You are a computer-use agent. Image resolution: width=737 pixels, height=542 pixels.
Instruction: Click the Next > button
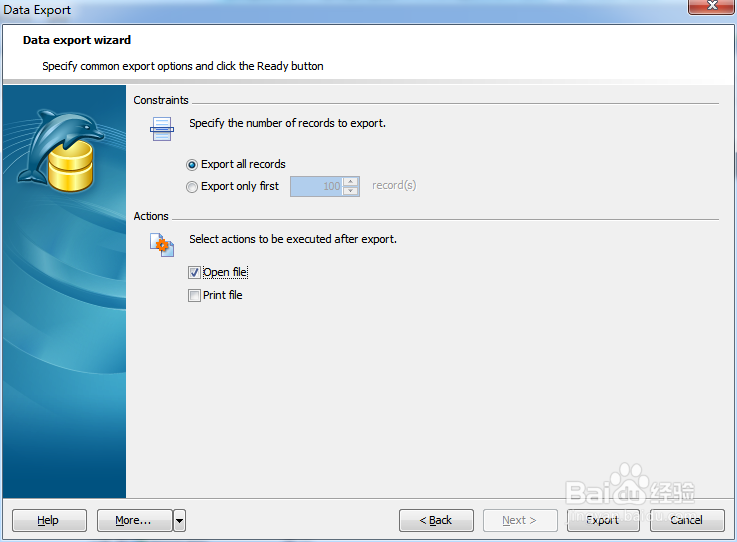tap(520, 520)
